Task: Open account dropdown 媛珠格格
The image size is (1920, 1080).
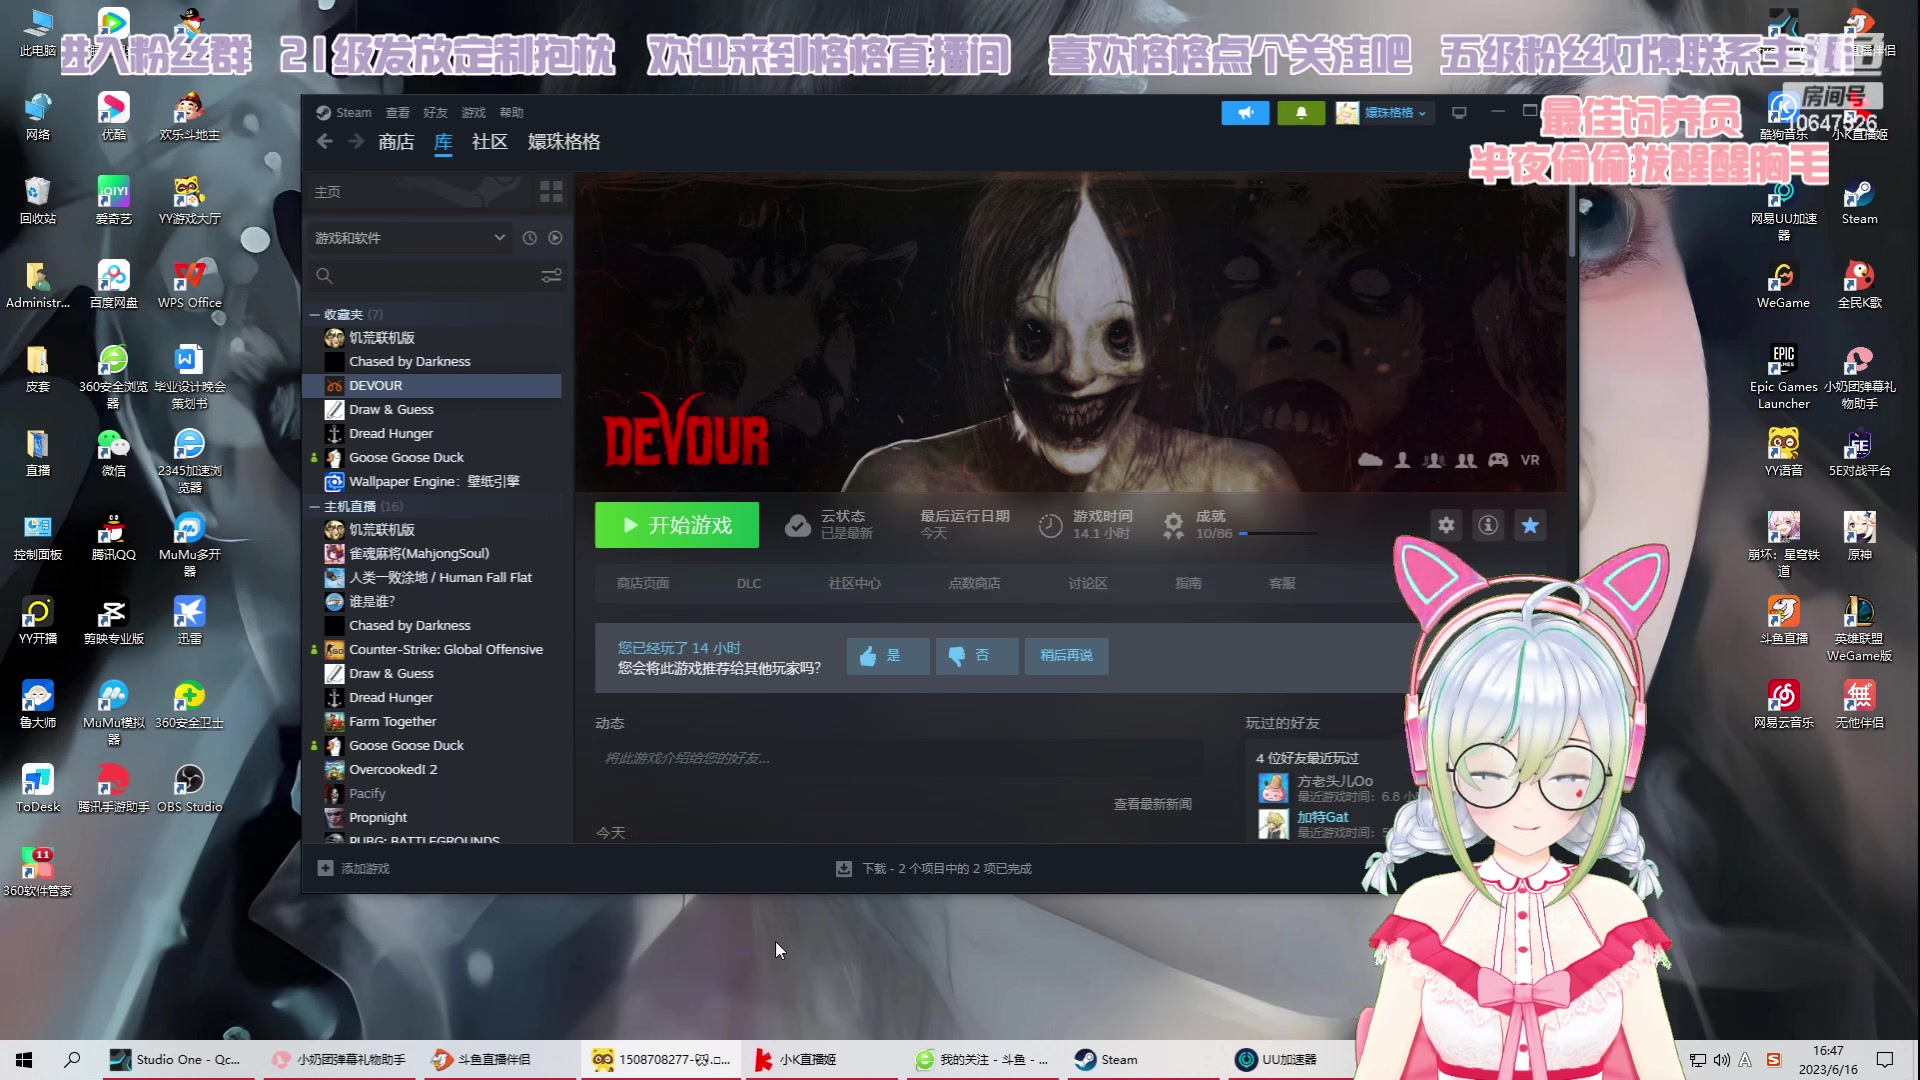Action: pos(1383,113)
